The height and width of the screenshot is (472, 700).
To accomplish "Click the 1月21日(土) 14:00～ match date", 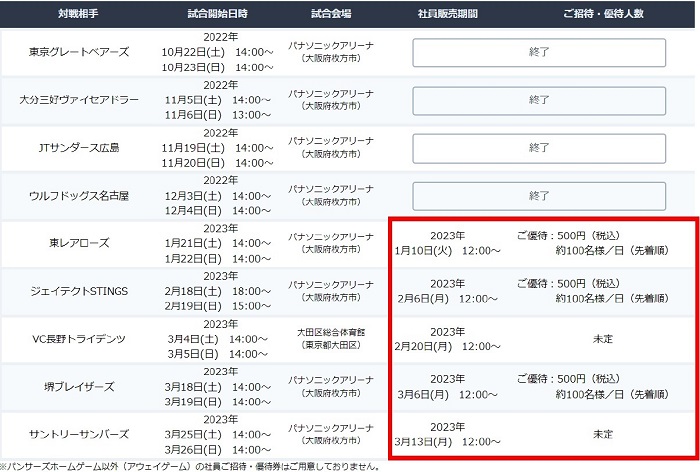I will point(217,243).
